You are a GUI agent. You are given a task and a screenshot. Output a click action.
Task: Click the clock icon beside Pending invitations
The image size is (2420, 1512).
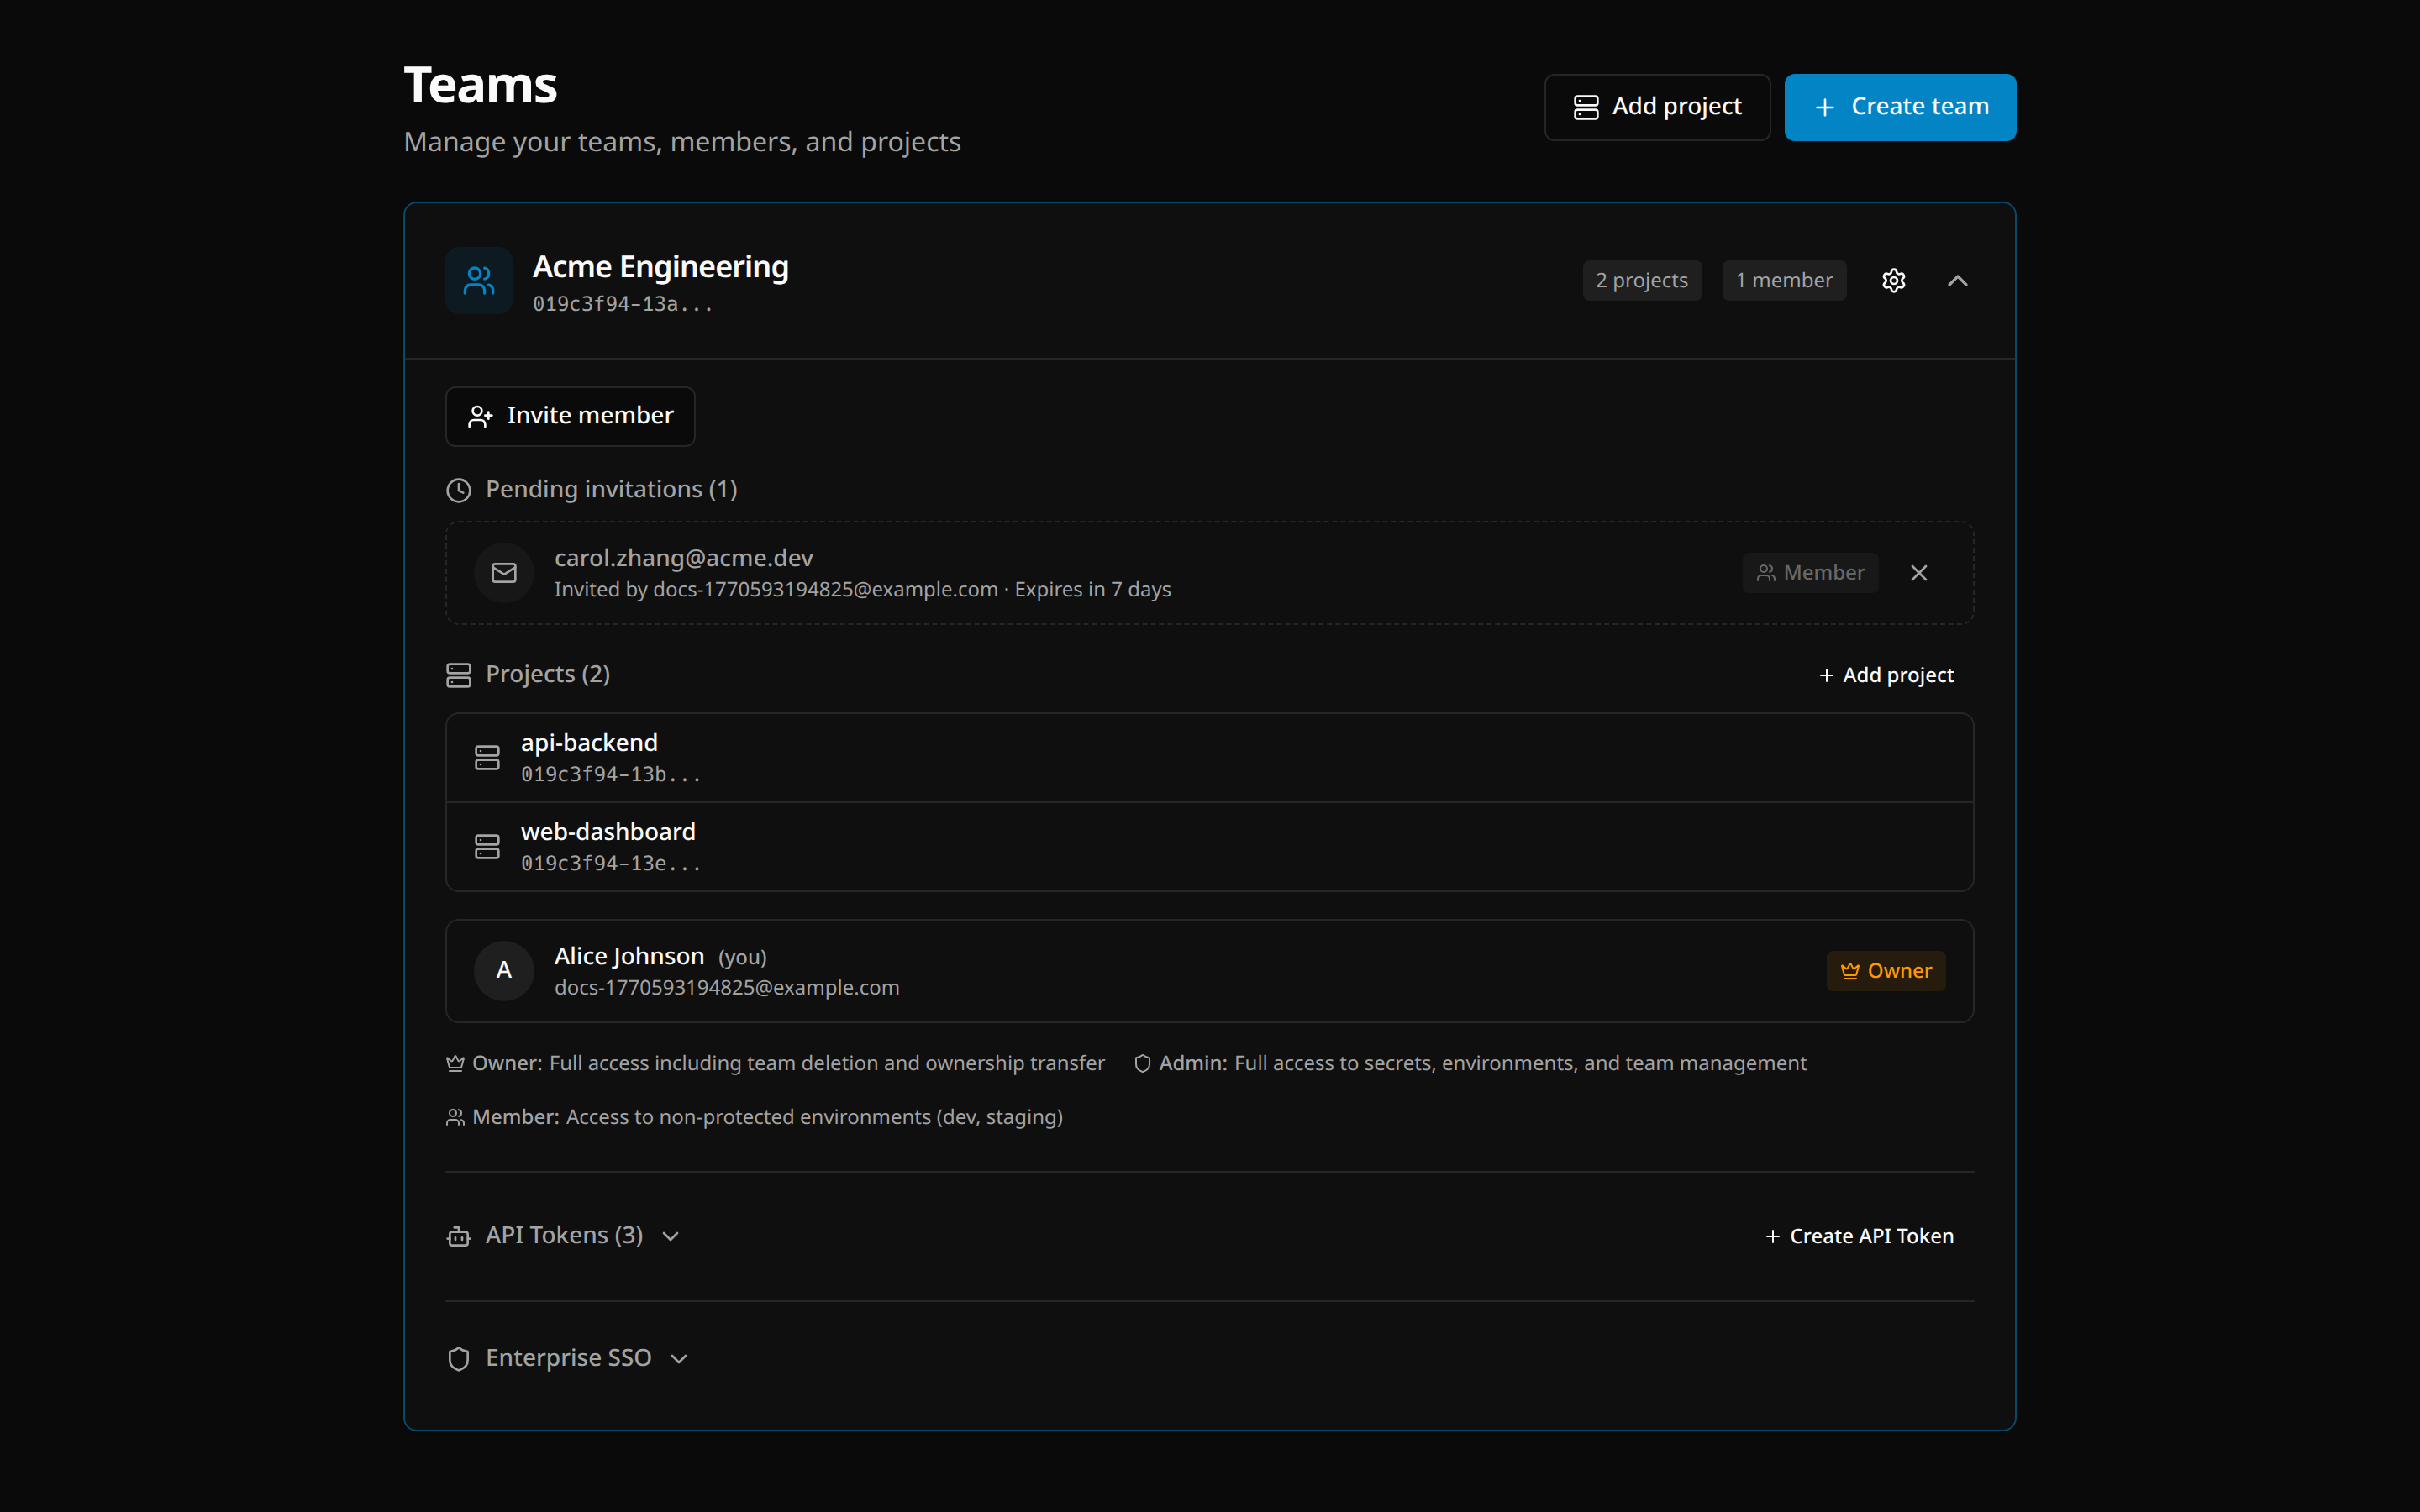tap(458, 490)
